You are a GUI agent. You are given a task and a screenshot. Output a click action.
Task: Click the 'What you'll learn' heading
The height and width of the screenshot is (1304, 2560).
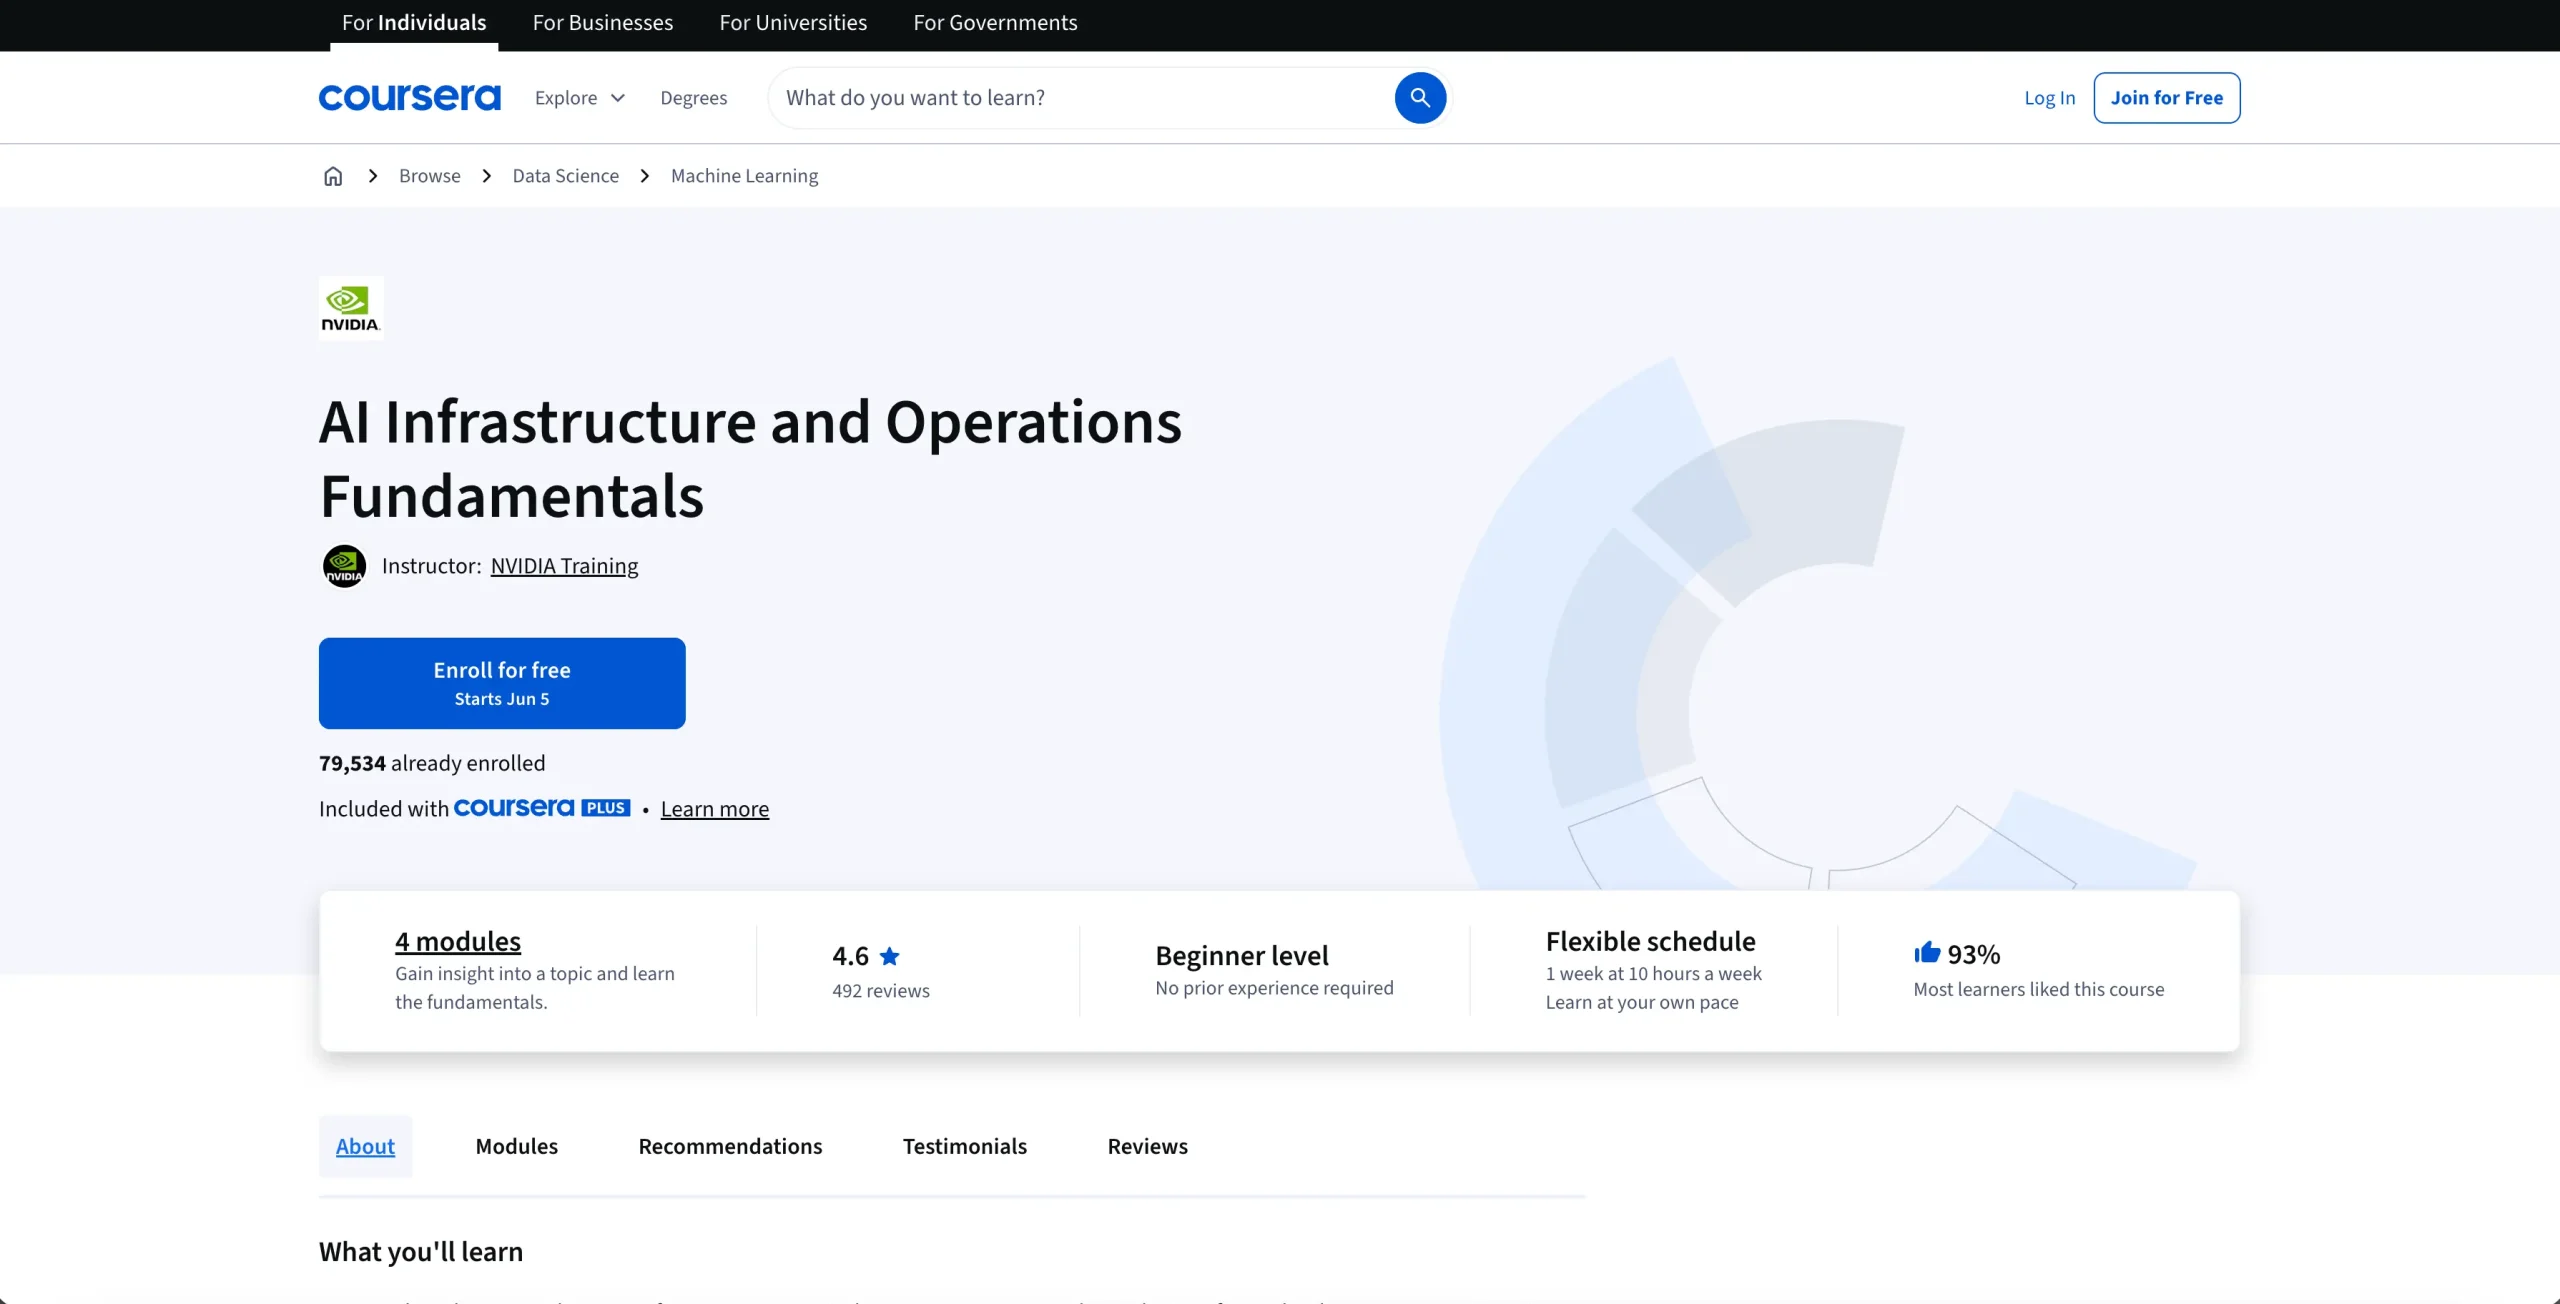[x=421, y=1252]
